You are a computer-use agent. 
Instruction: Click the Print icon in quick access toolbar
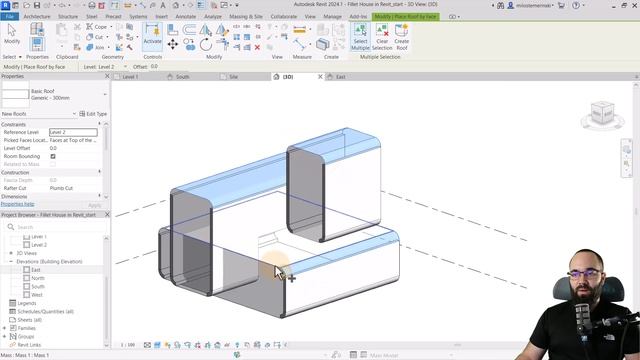[92, 5]
